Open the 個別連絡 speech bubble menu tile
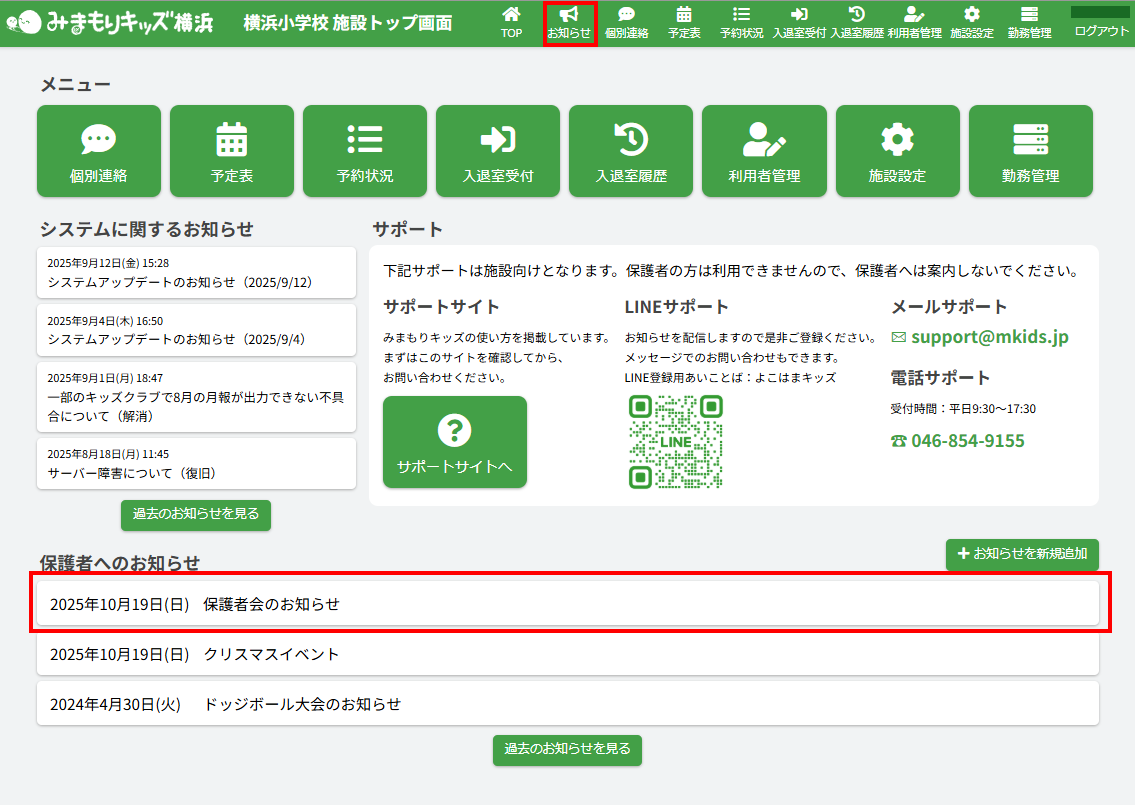 (x=99, y=151)
